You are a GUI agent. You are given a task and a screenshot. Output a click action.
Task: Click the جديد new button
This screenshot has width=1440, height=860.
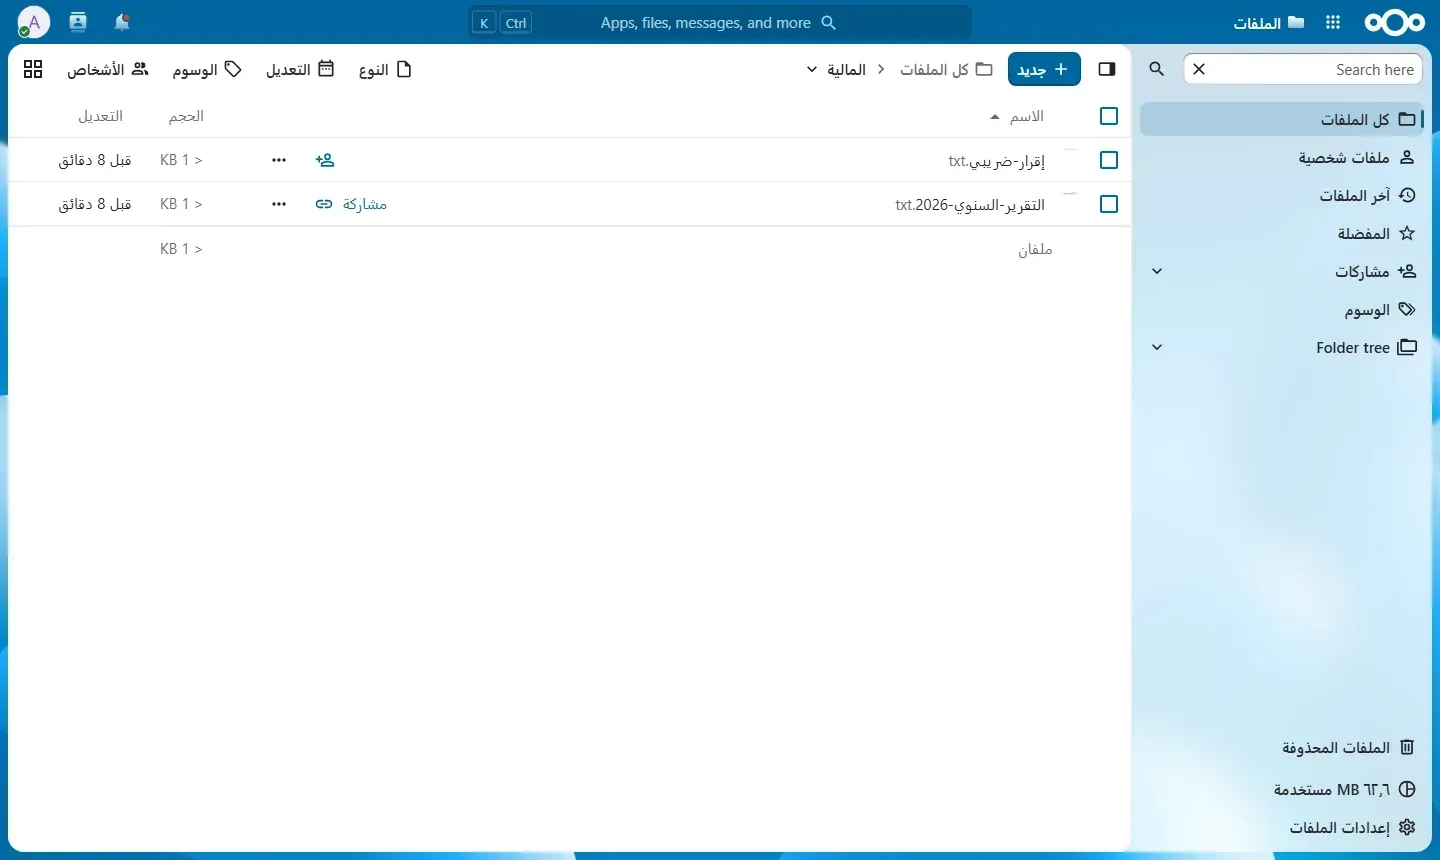[x=1044, y=69]
